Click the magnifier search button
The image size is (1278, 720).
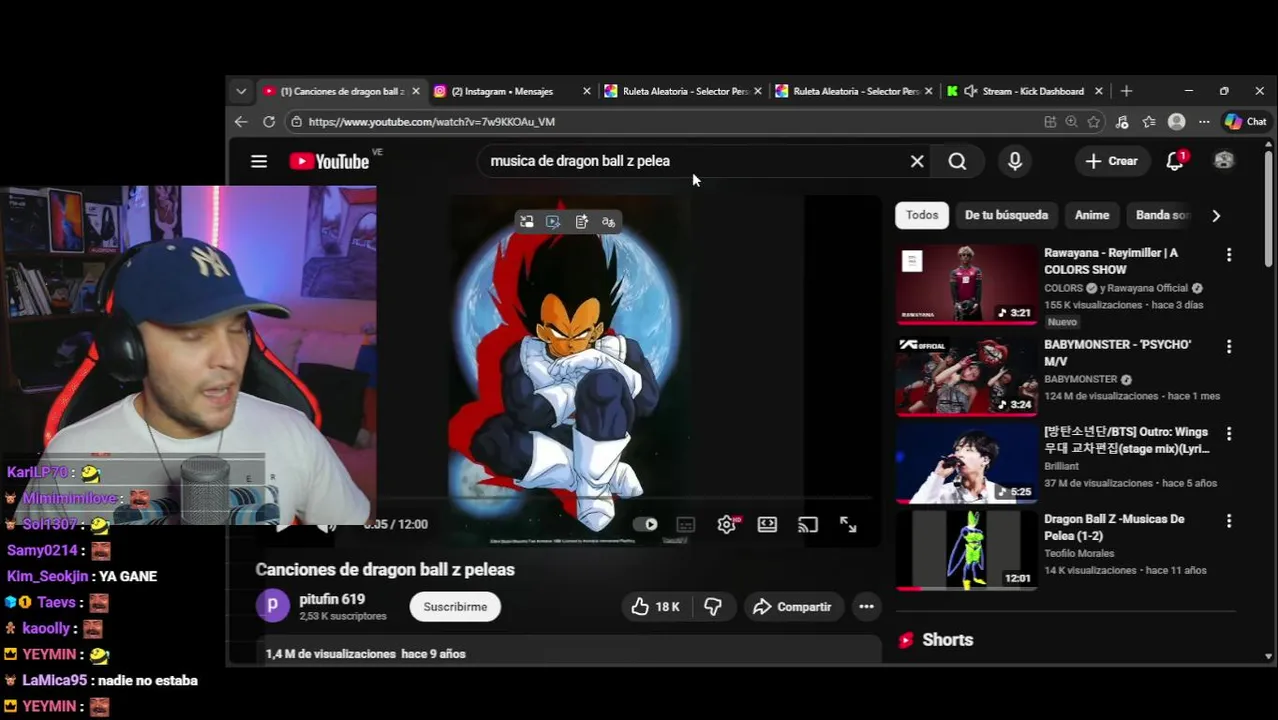pos(957,161)
